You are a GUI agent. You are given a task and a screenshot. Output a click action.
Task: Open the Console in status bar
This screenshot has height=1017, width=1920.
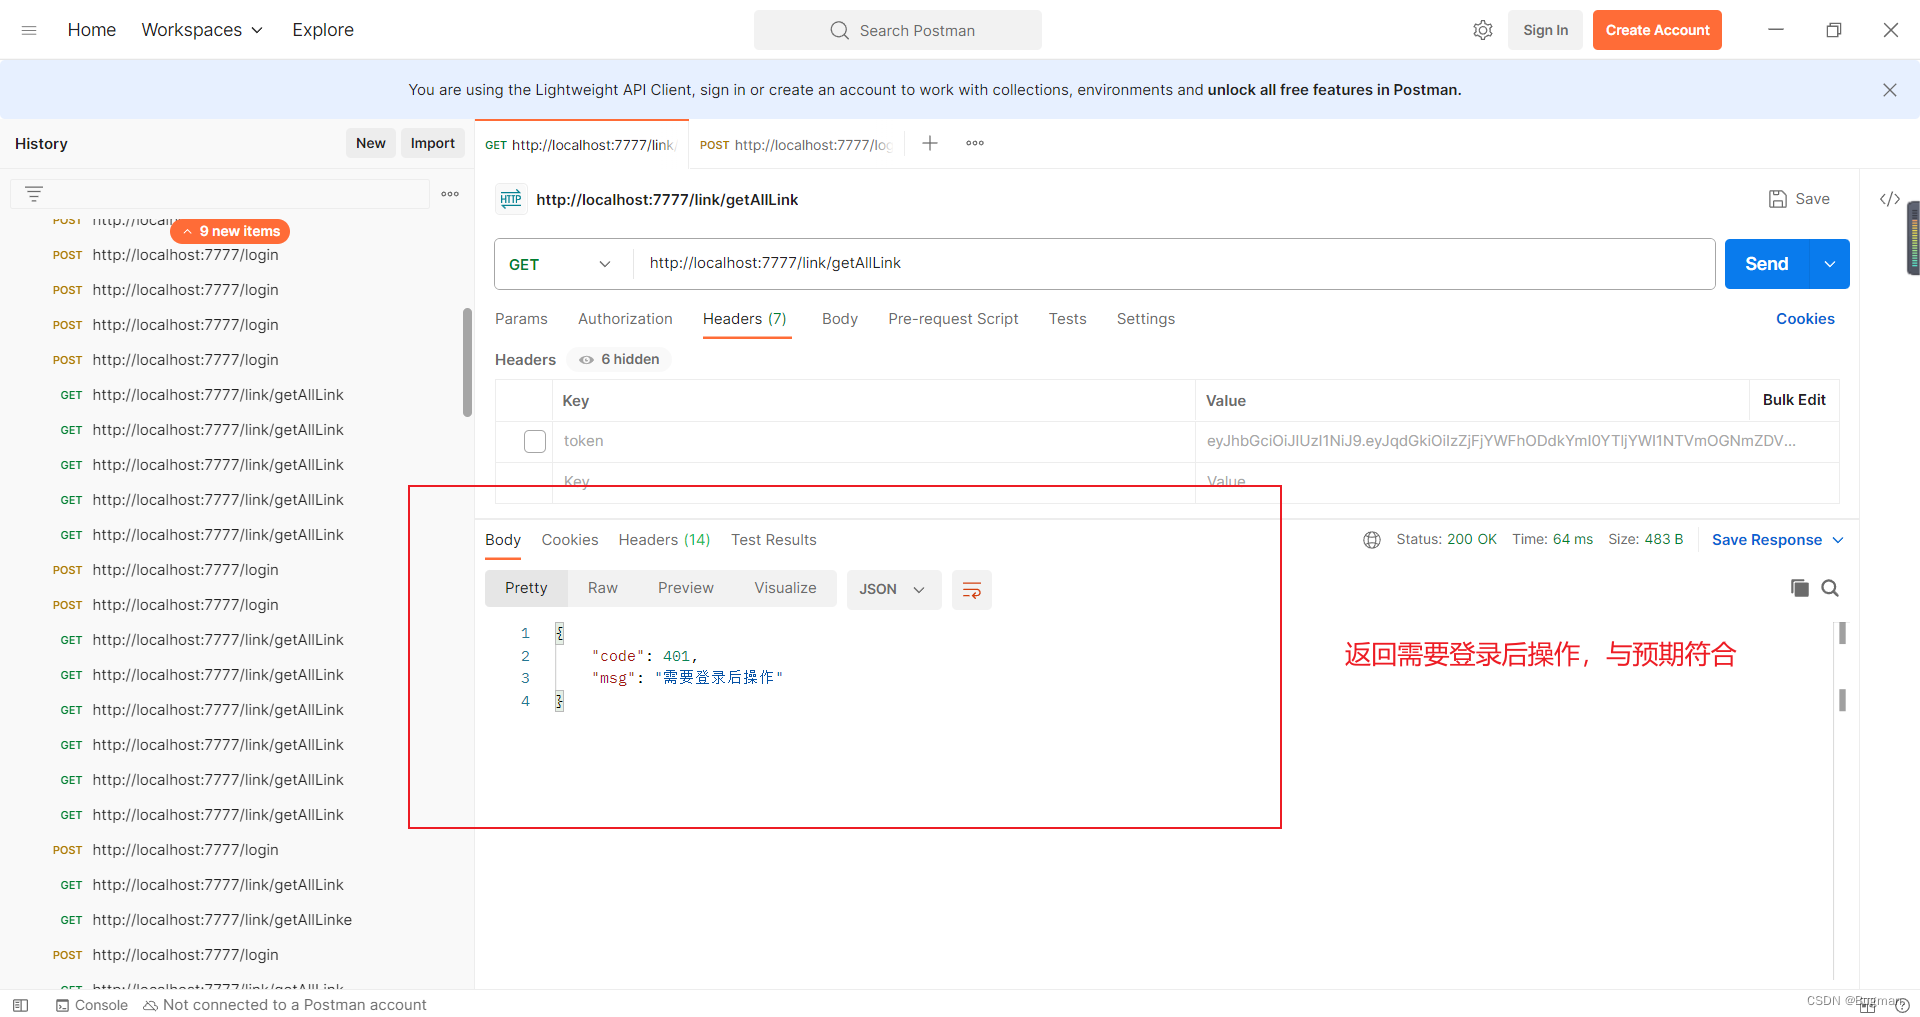coord(92,1005)
